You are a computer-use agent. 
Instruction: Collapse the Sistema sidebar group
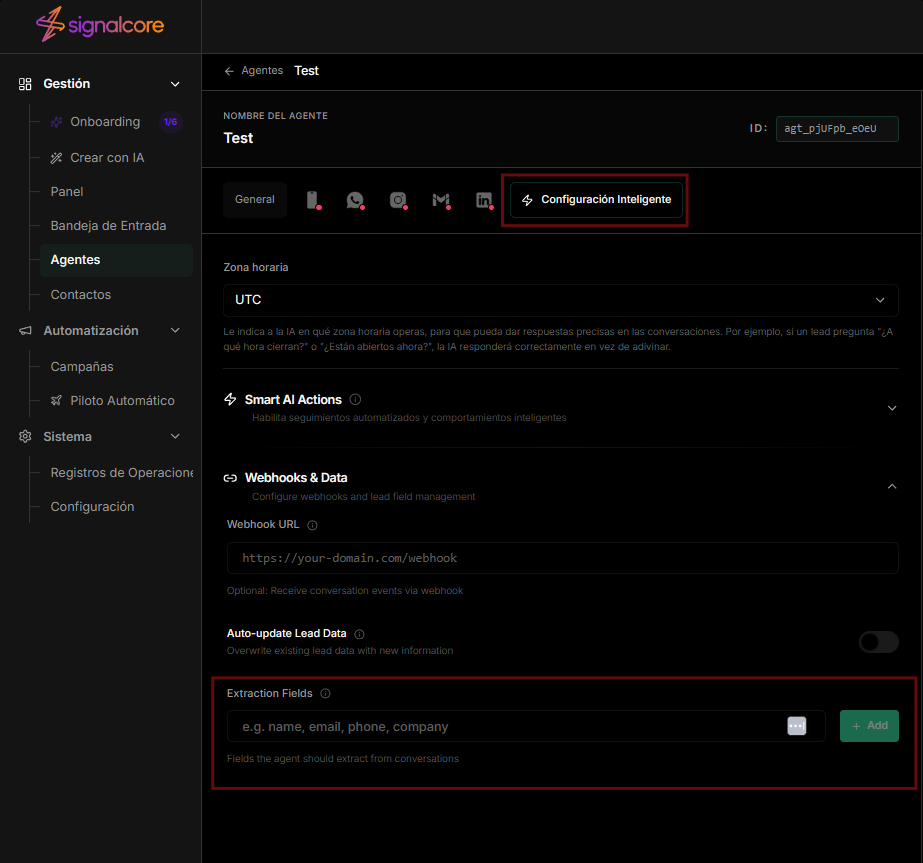point(175,436)
